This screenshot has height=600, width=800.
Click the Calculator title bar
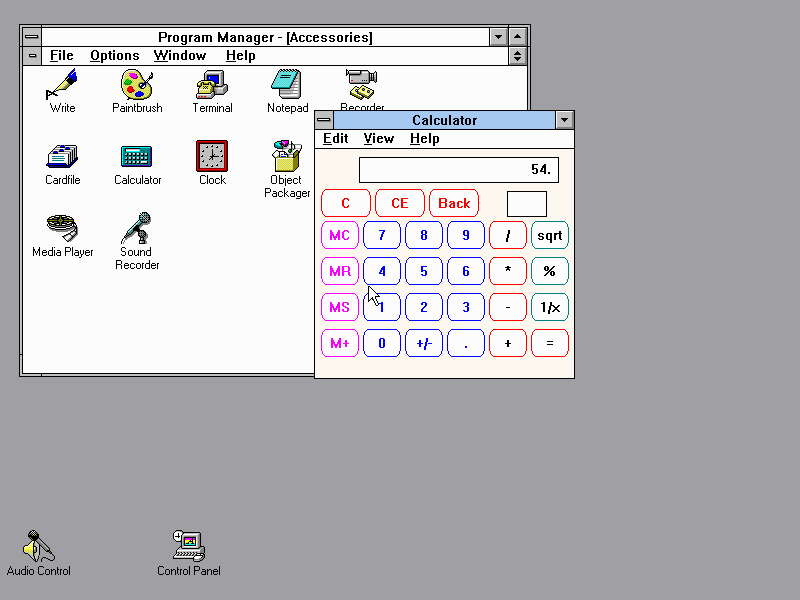point(444,120)
